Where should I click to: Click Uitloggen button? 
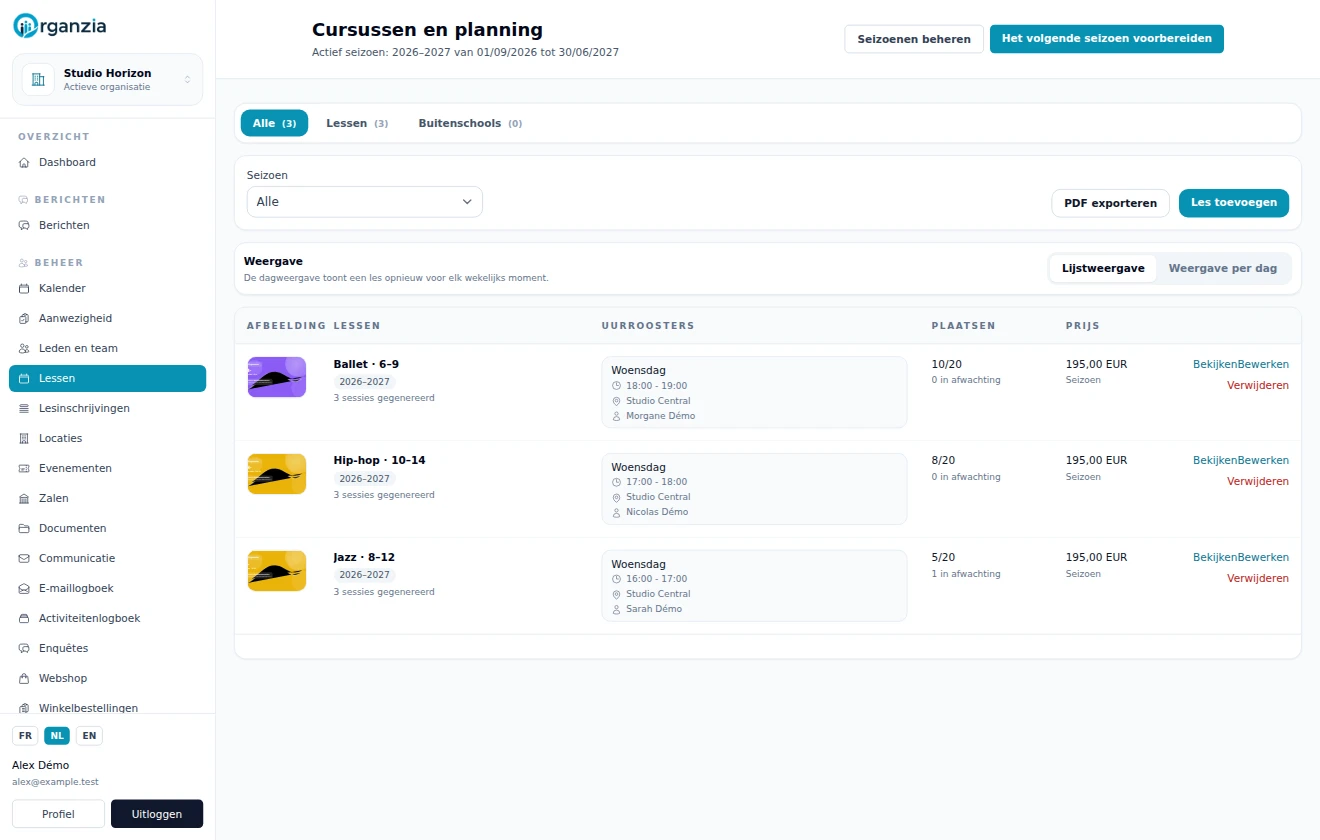pos(157,814)
